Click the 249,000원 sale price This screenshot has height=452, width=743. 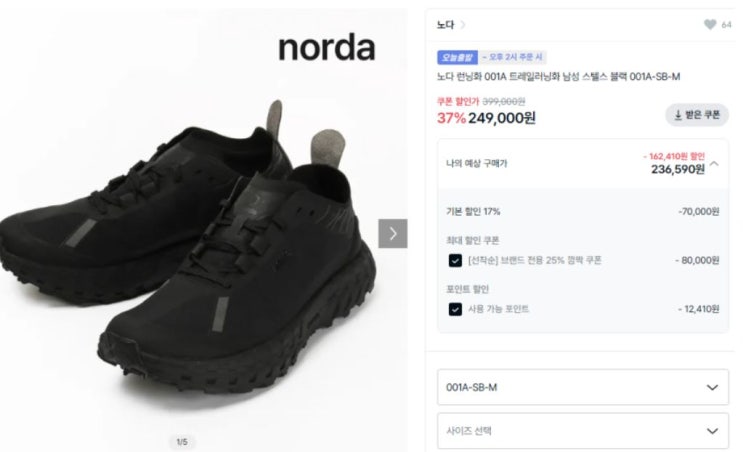(x=502, y=118)
